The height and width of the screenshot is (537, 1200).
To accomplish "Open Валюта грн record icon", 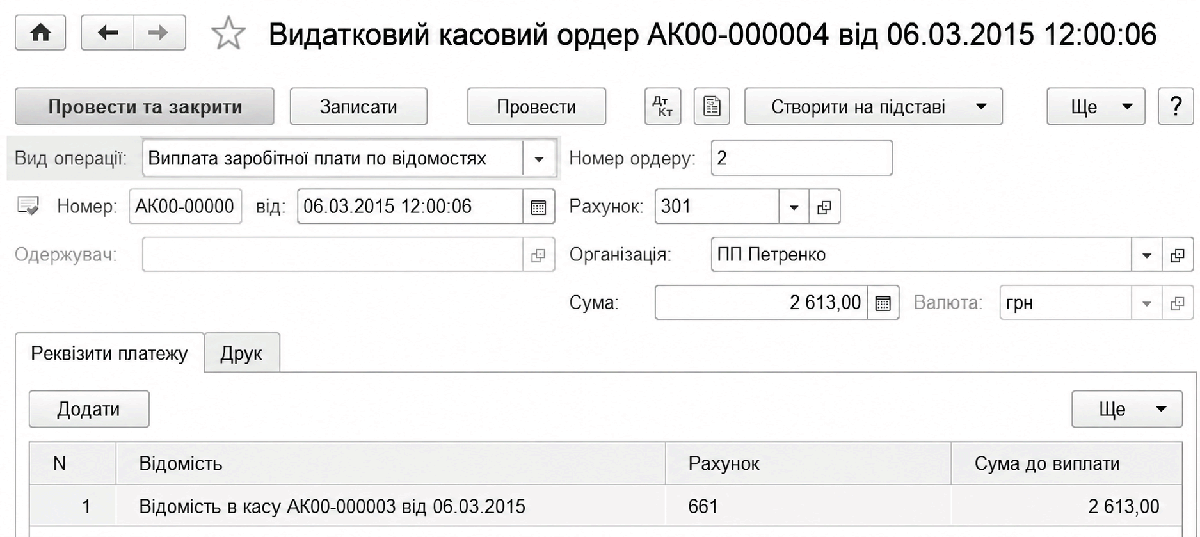I will pos(1176,302).
